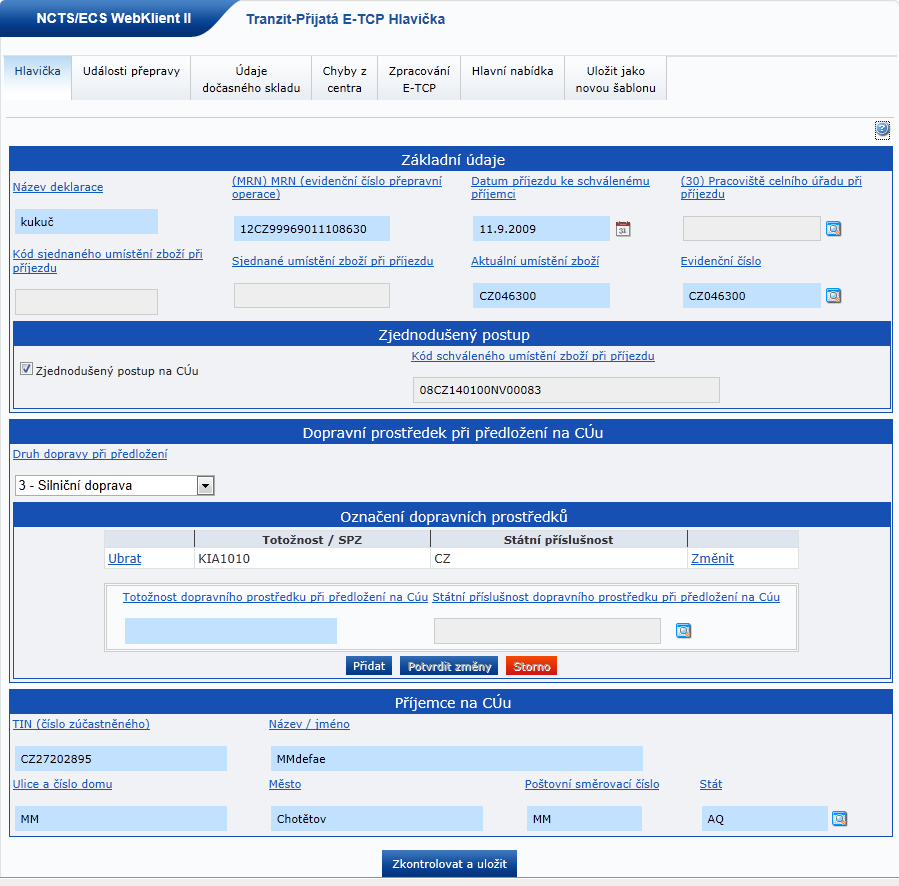Image resolution: width=899 pixels, height=886 pixels.
Task: Remove vehicle KIA1010 via Ubrat link
Action: click(124, 559)
